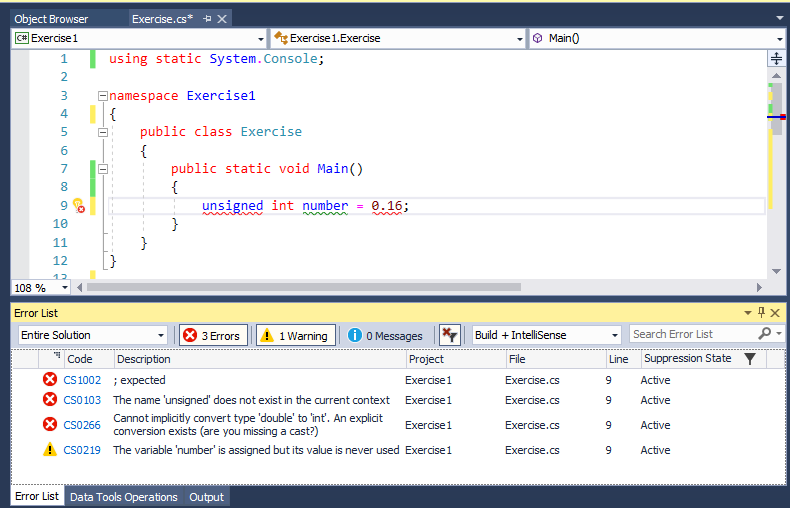This screenshot has width=790, height=508.
Task: Pin the Error List panel
Action: point(761,312)
